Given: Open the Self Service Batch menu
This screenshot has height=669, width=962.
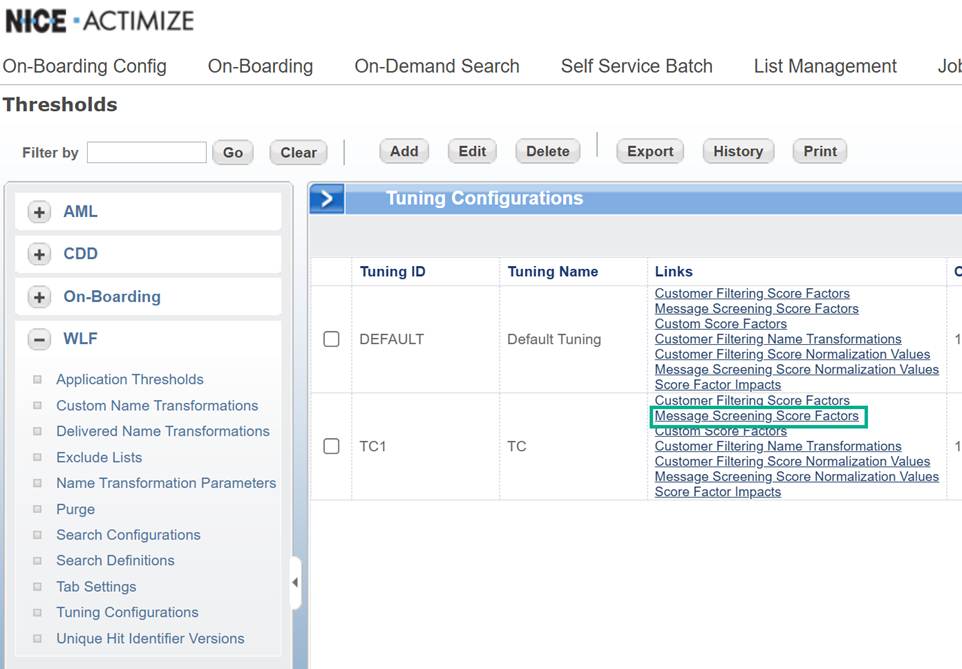Looking at the screenshot, I should coord(637,66).
